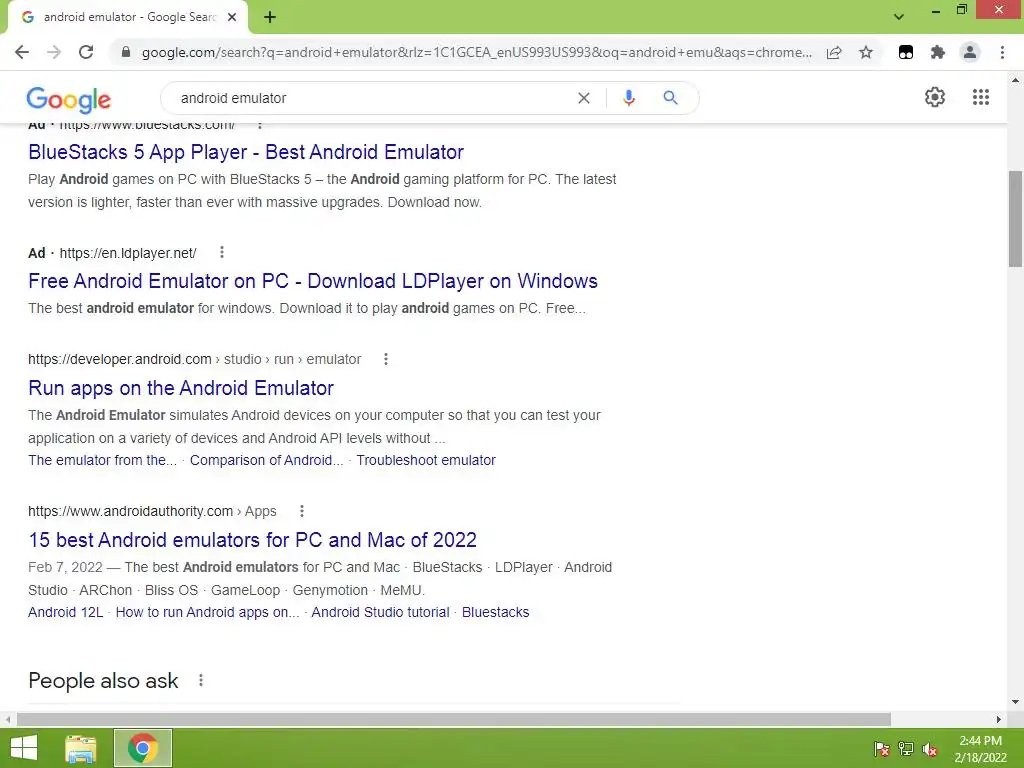
Task: Click the scroll down arrow
Action: (x=1015, y=703)
